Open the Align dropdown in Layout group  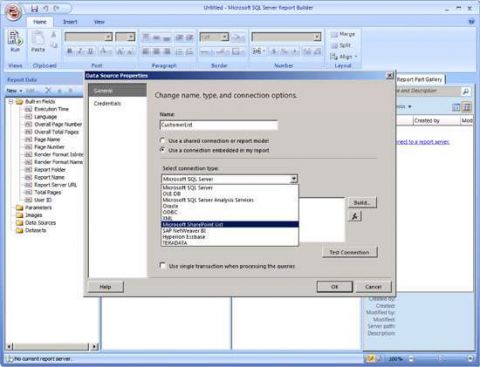pos(344,57)
